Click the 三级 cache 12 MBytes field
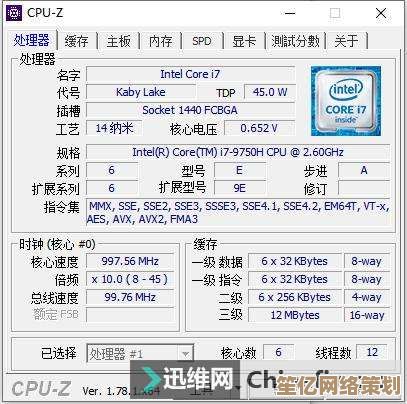Image resolution: width=407 pixels, height=404 pixels. tap(295, 315)
